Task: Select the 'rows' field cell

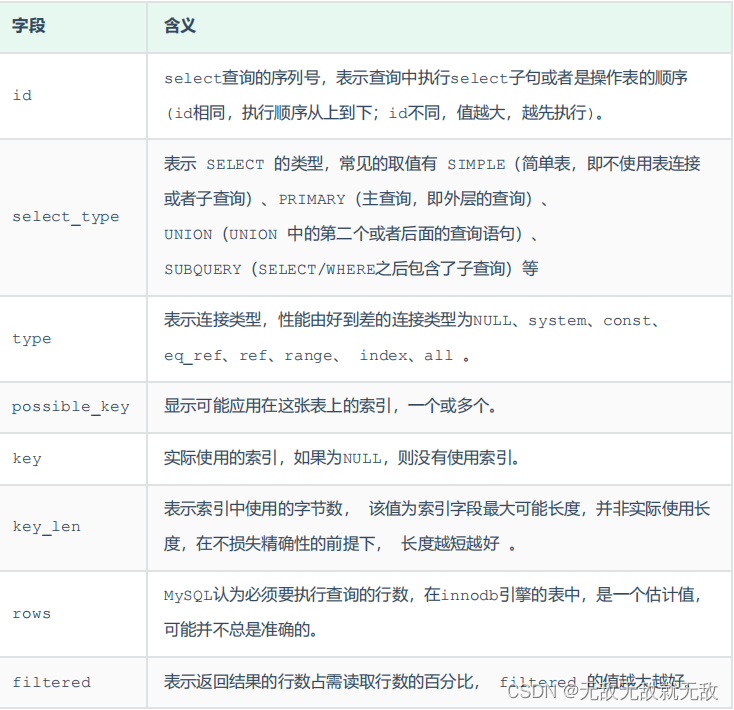Action: pos(73,614)
